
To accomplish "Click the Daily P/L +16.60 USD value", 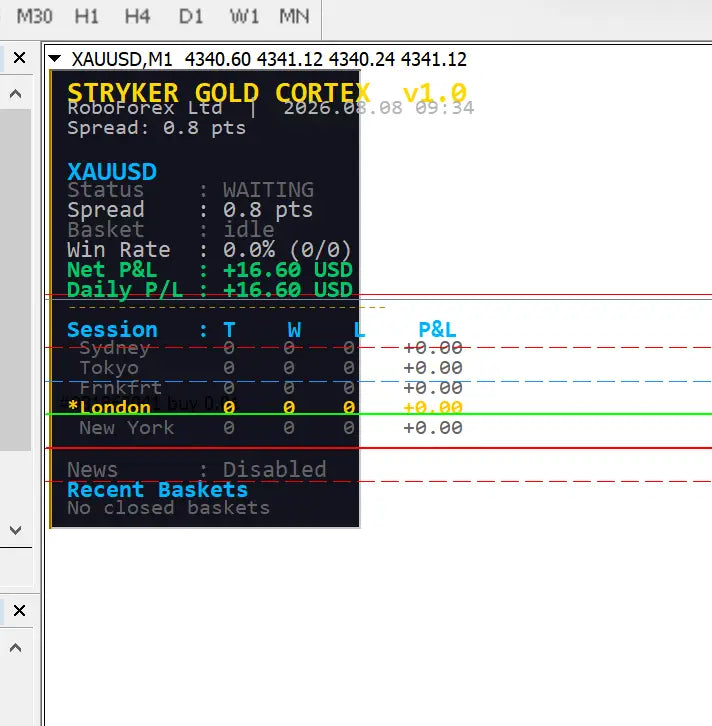I will (x=288, y=290).
